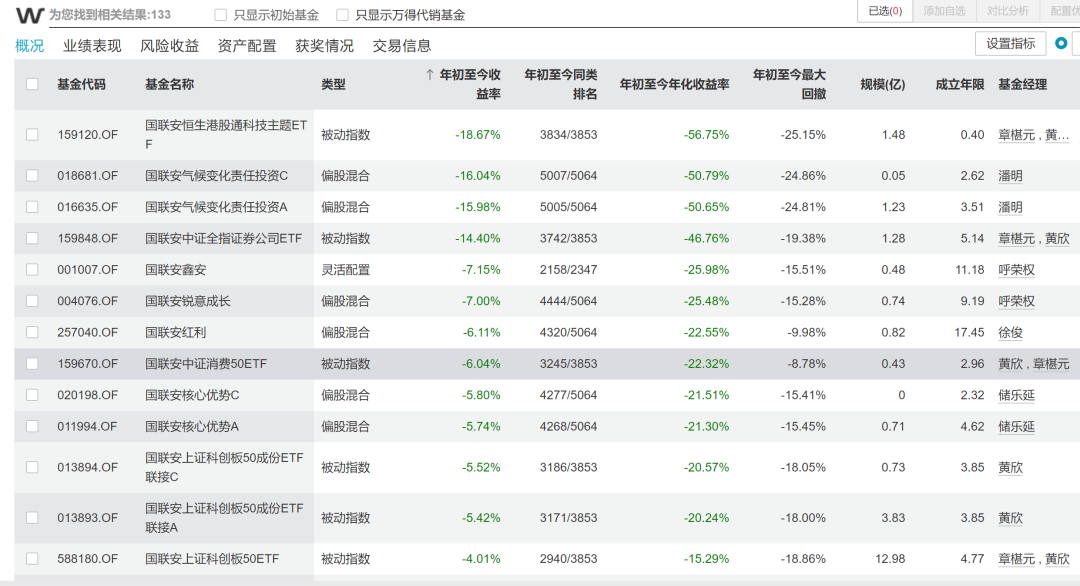
Task: Toggle the select-all checkbox in table header
Action: pos(32,84)
